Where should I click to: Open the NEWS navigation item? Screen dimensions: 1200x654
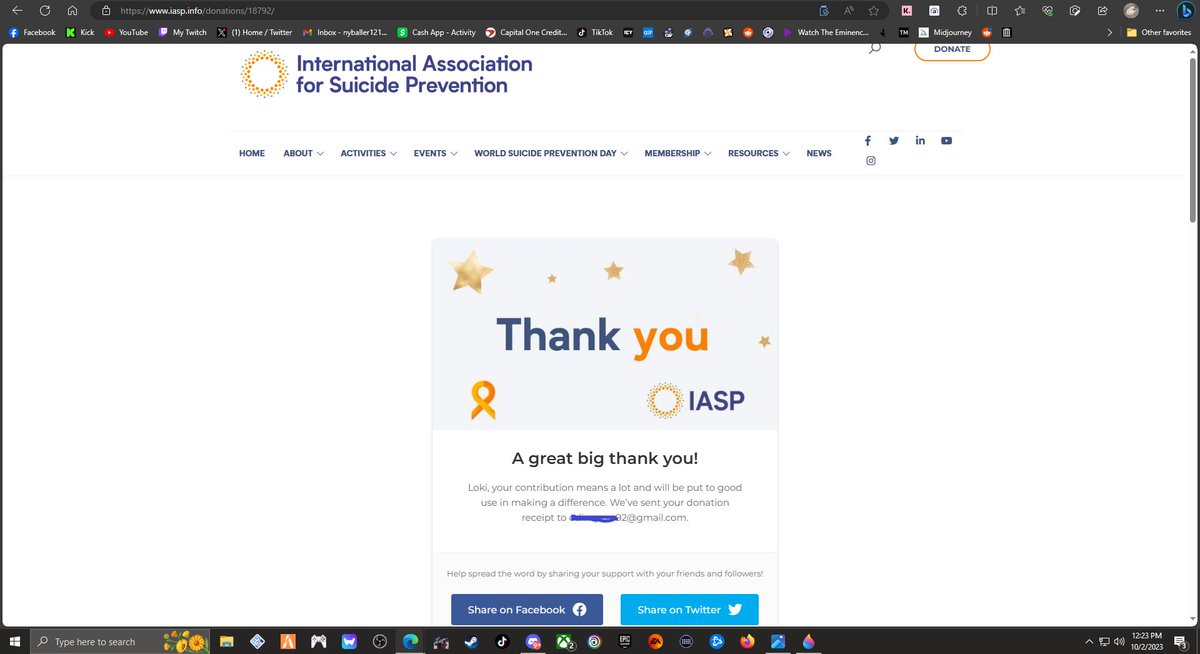coord(818,153)
